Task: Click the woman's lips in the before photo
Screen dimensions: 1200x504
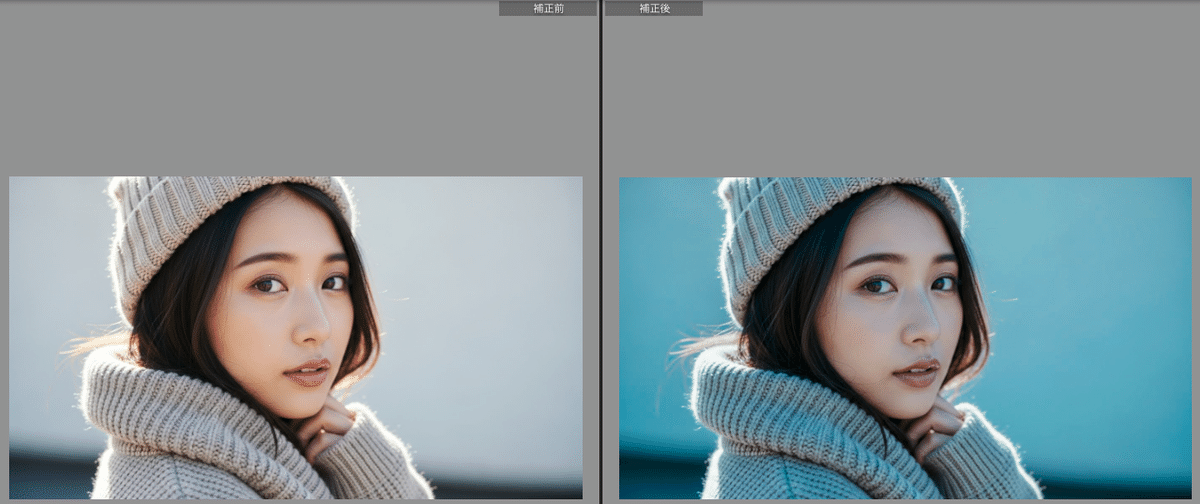Action: pyautogui.click(x=308, y=372)
